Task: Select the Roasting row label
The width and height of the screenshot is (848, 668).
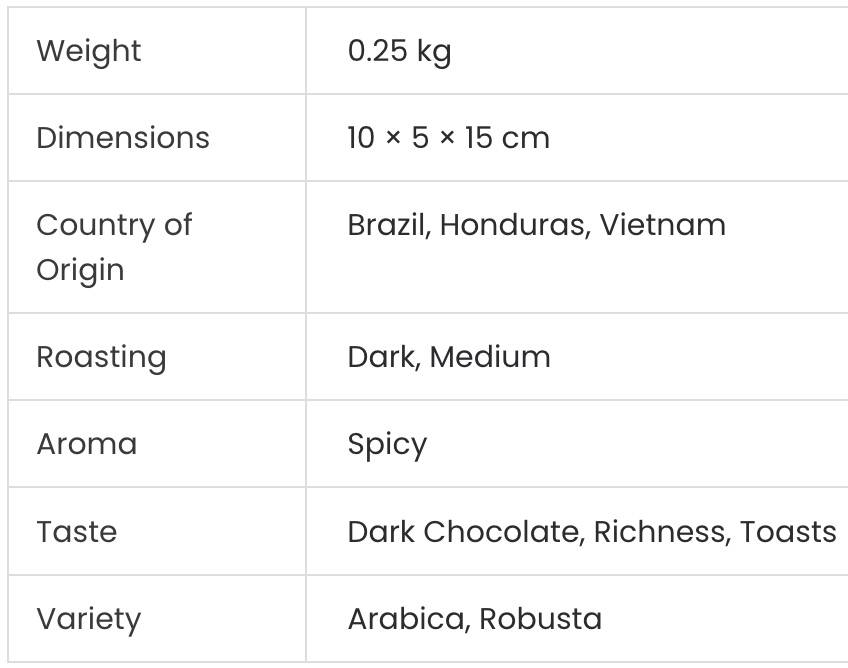Action: click(101, 357)
